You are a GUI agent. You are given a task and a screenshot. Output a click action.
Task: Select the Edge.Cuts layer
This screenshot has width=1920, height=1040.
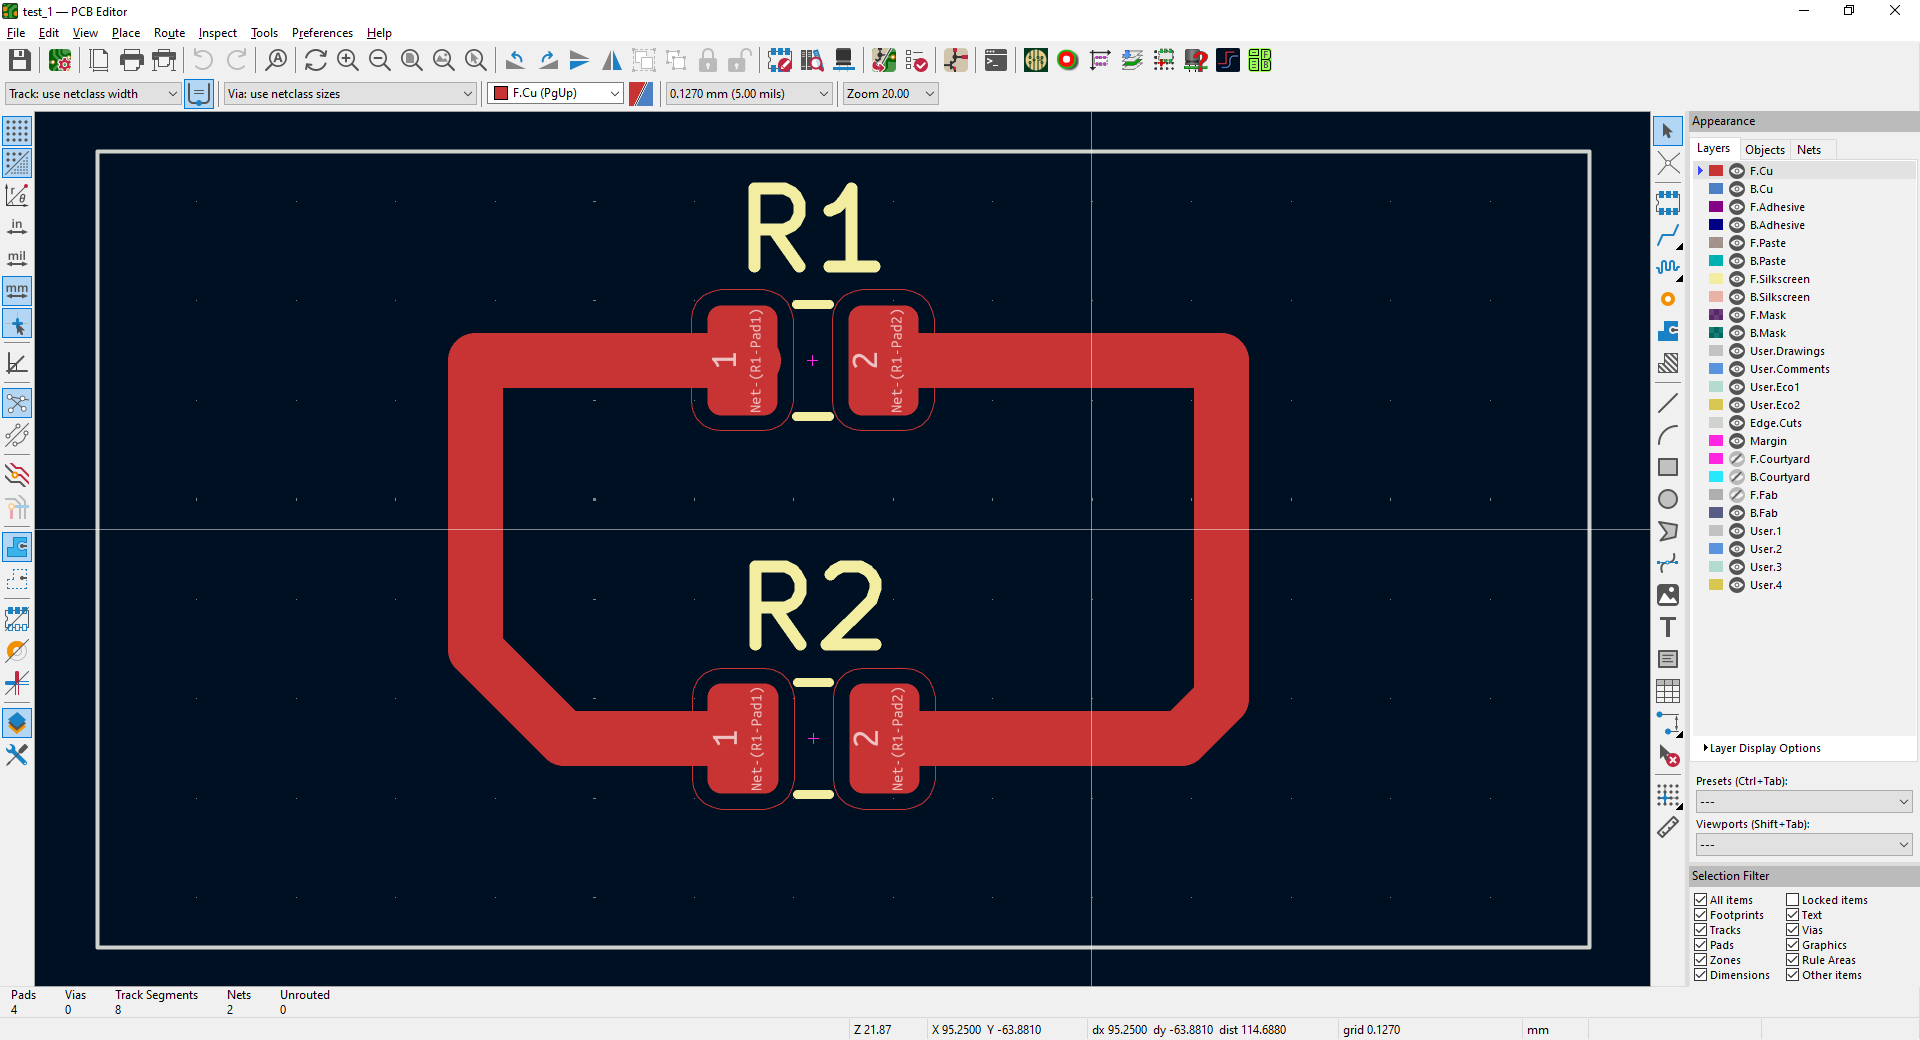point(1775,423)
